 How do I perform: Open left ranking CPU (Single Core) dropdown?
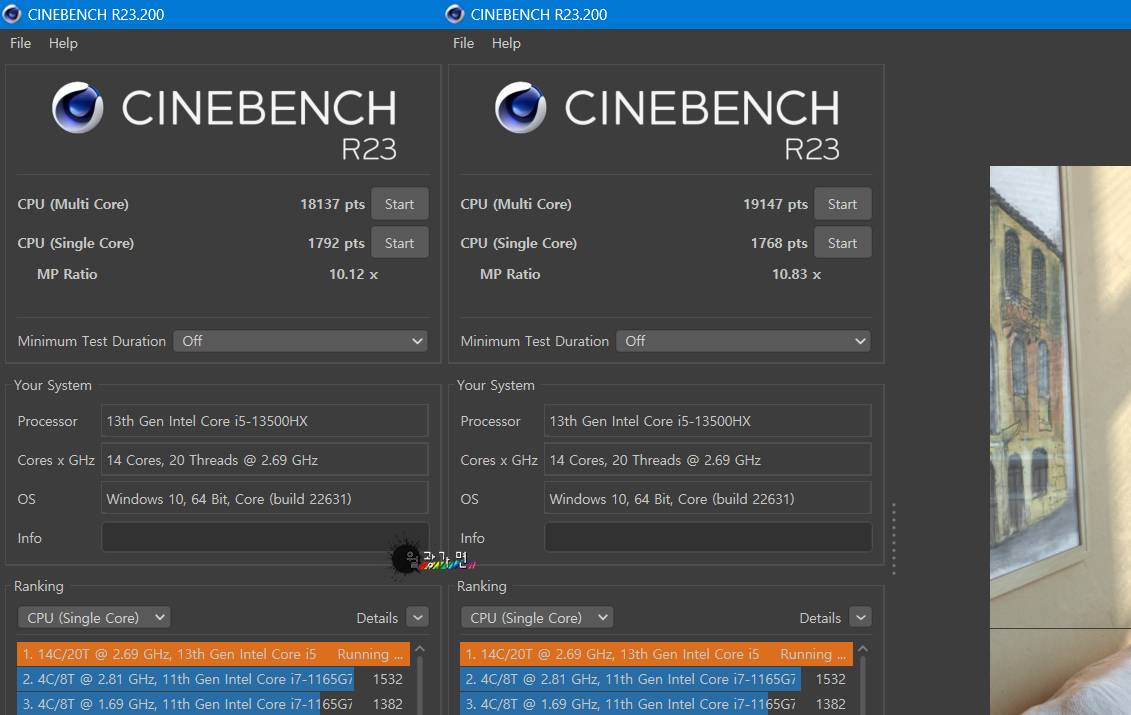[x=94, y=618]
